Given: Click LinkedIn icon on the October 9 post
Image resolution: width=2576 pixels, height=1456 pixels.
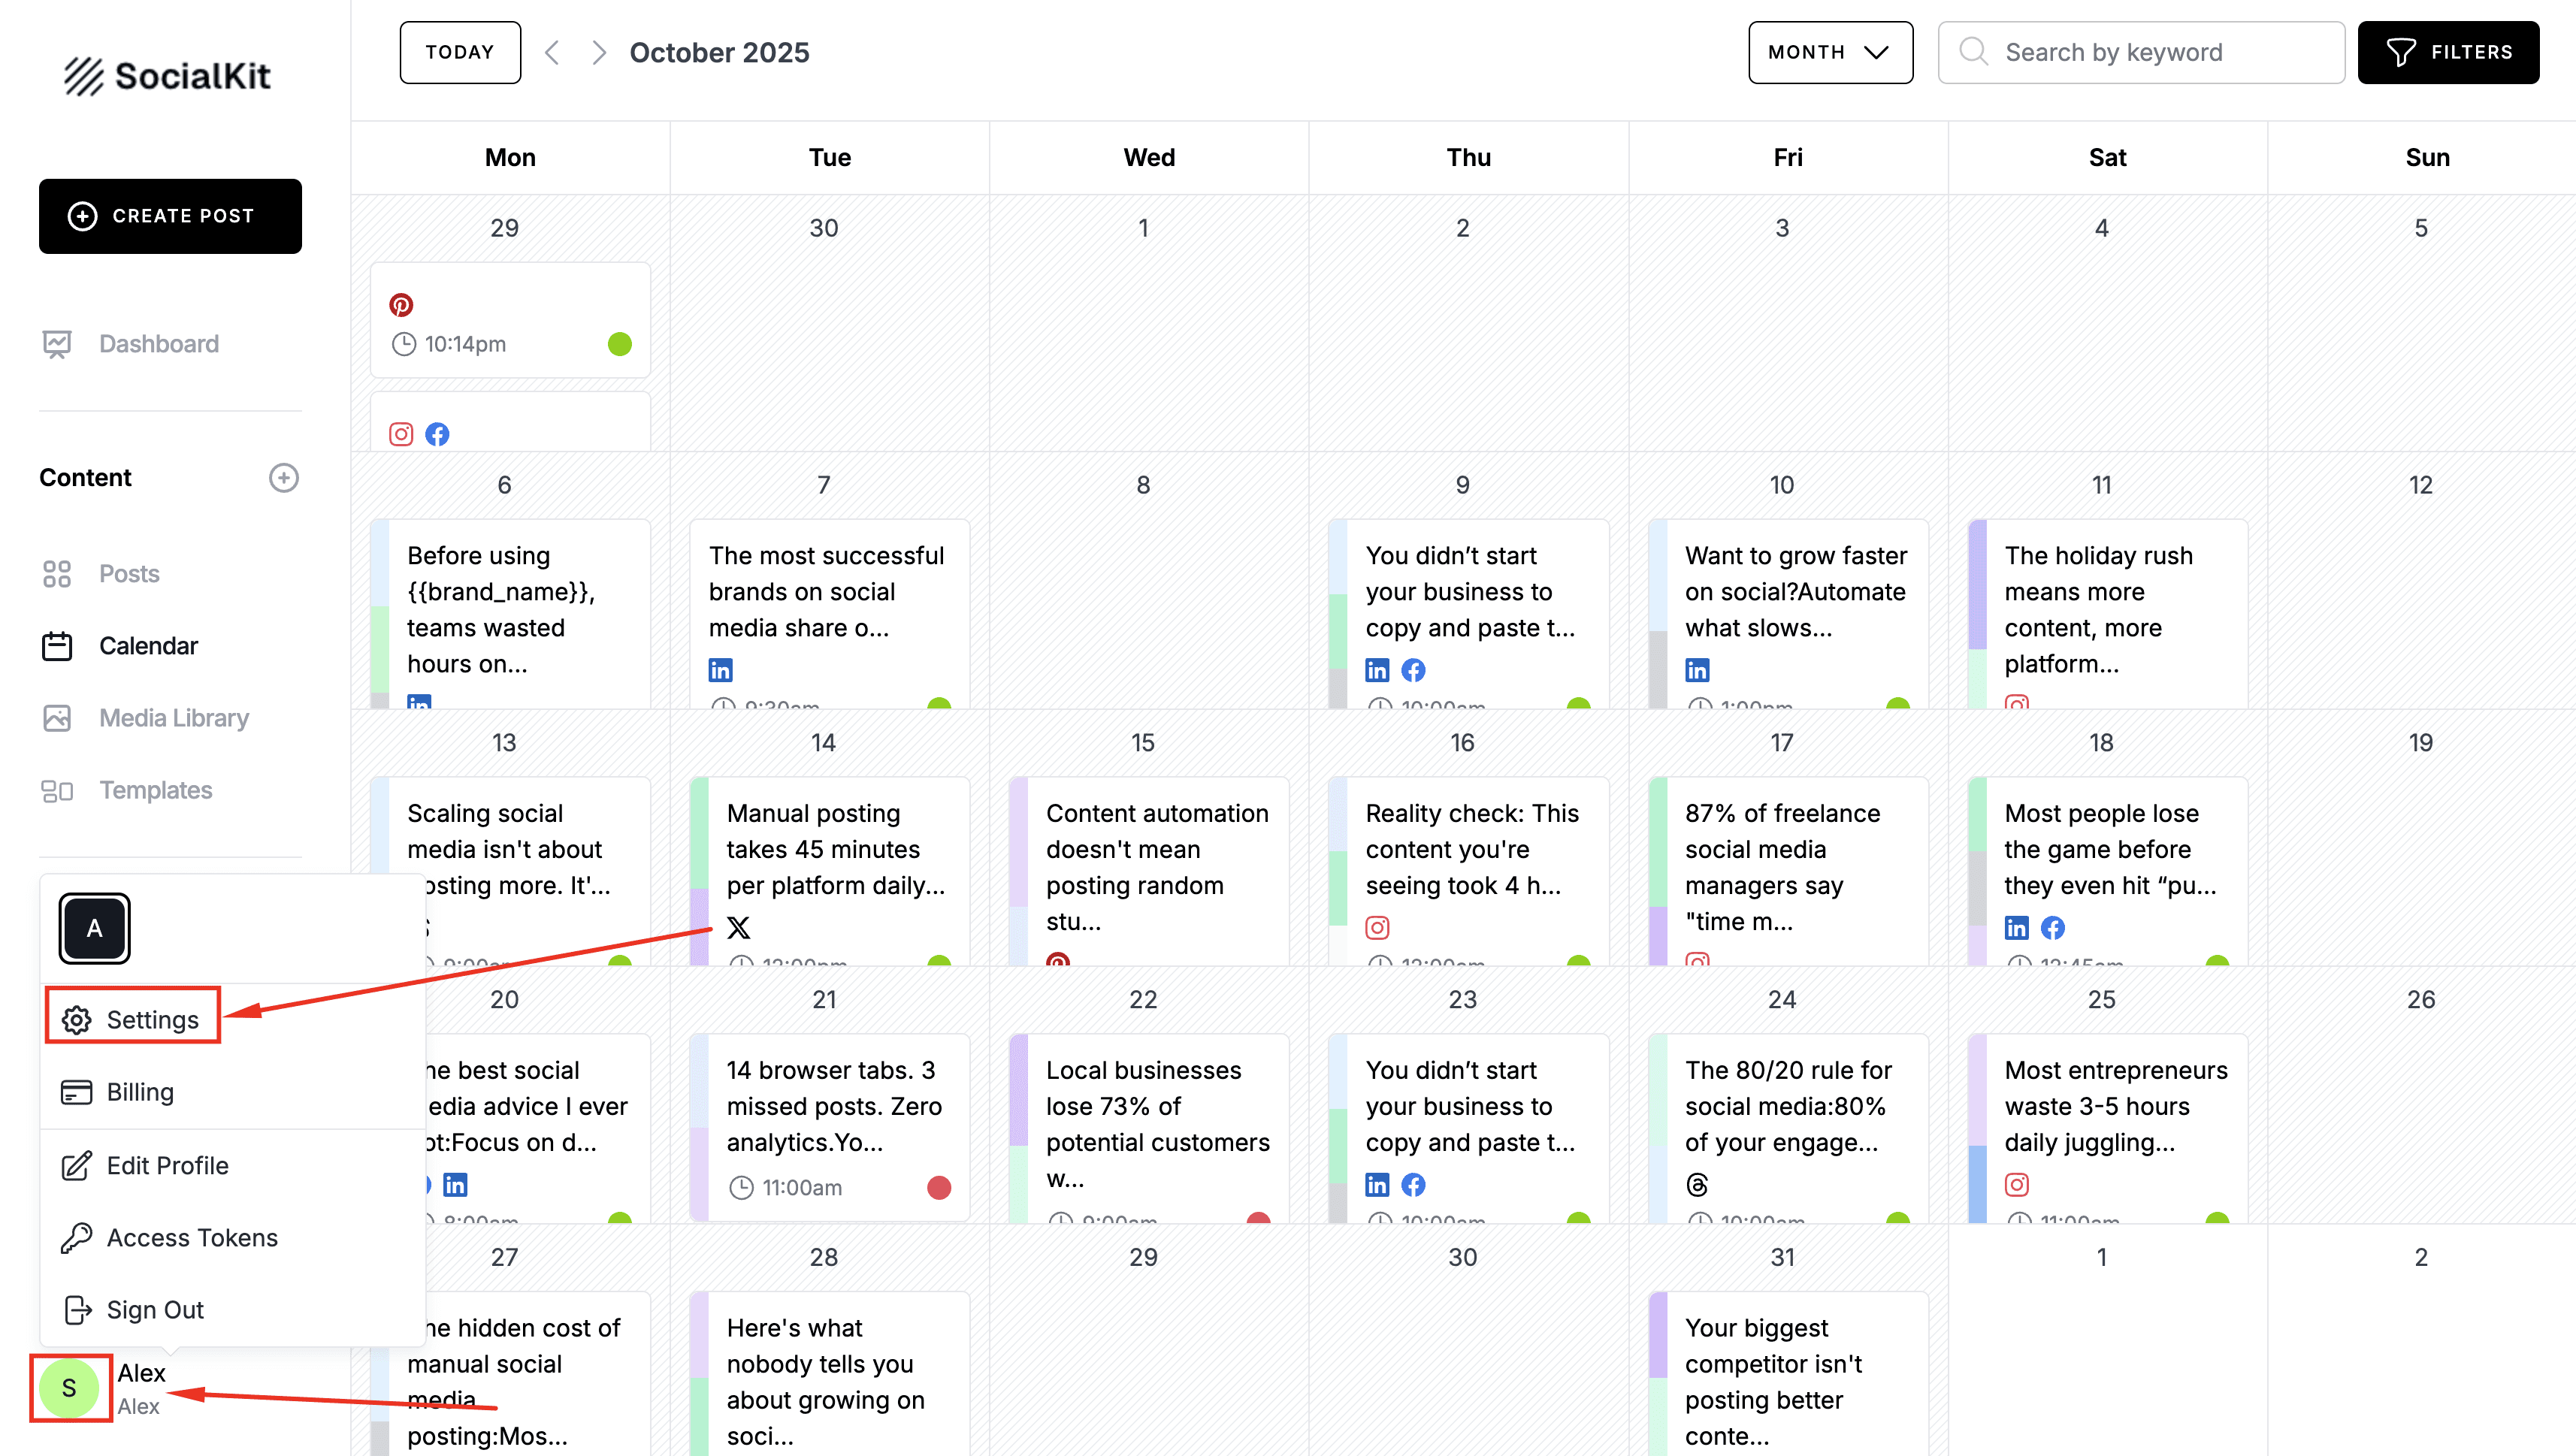Looking at the screenshot, I should tap(1377, 670).
